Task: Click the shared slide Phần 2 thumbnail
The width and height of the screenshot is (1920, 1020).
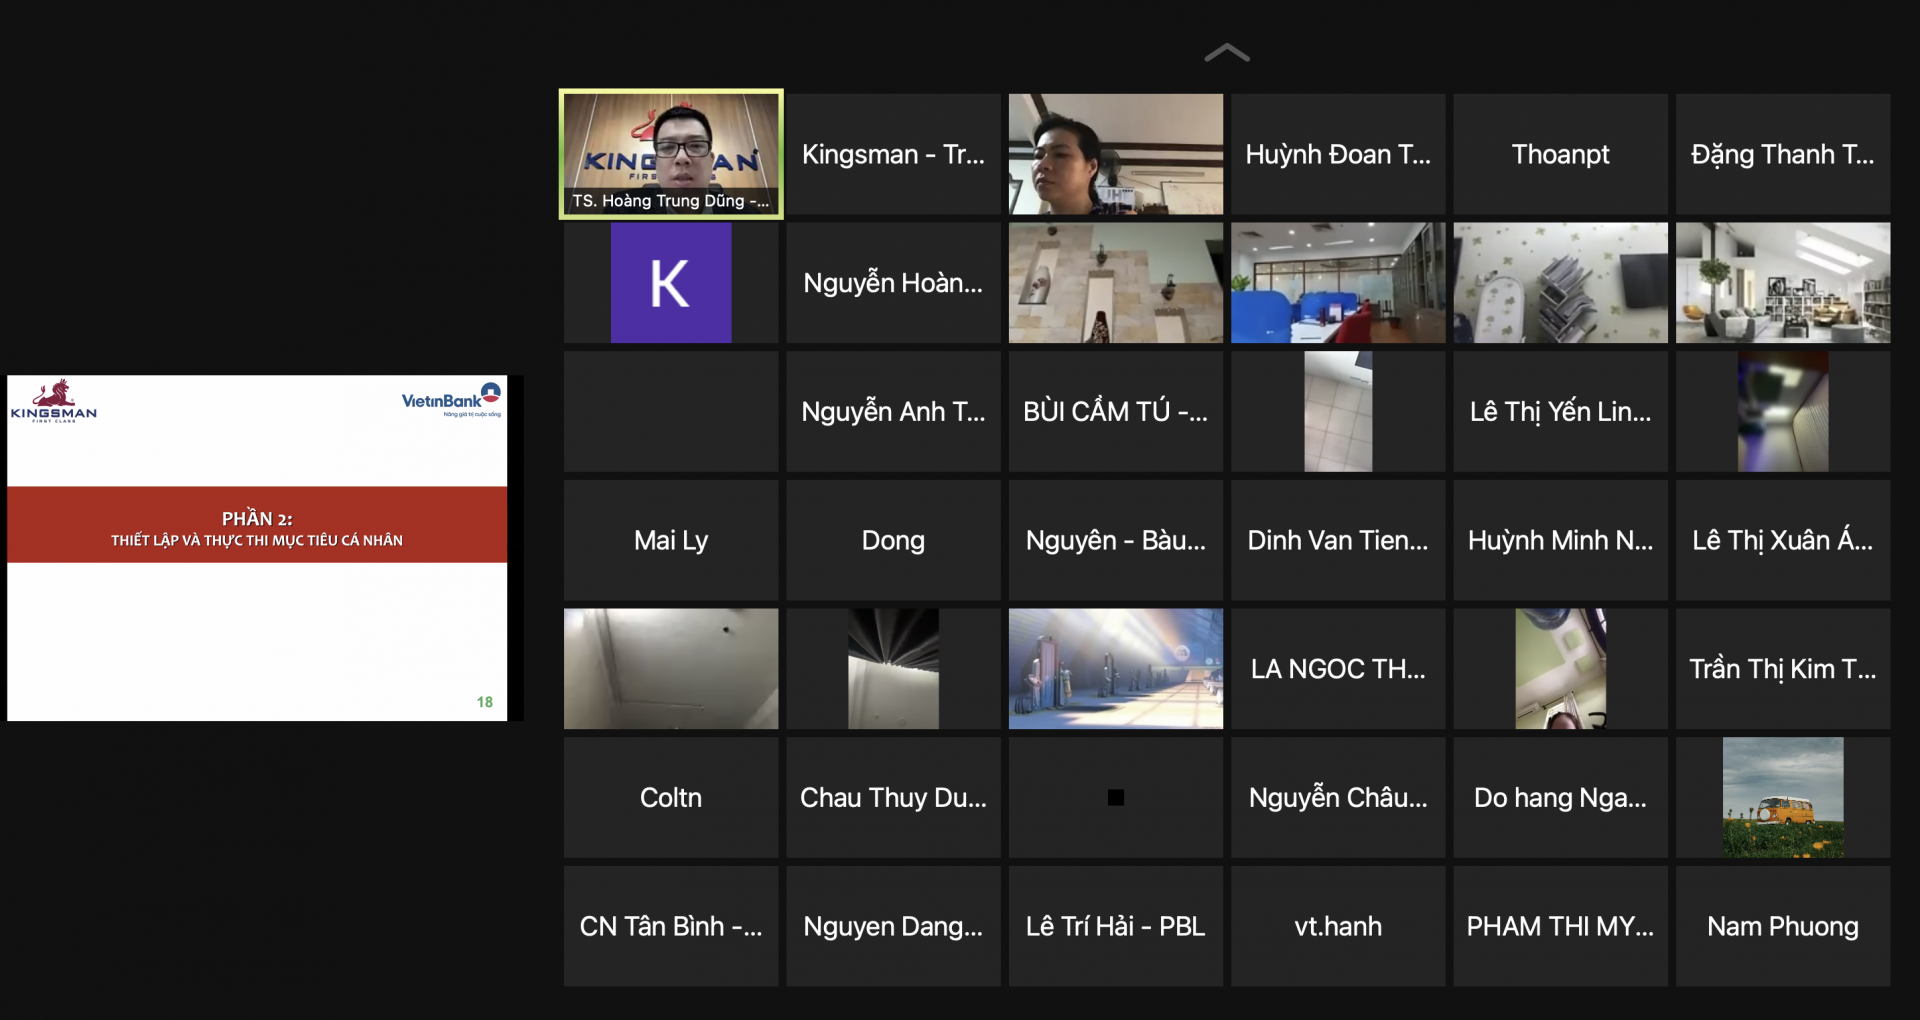Action: tap(257, 547)
